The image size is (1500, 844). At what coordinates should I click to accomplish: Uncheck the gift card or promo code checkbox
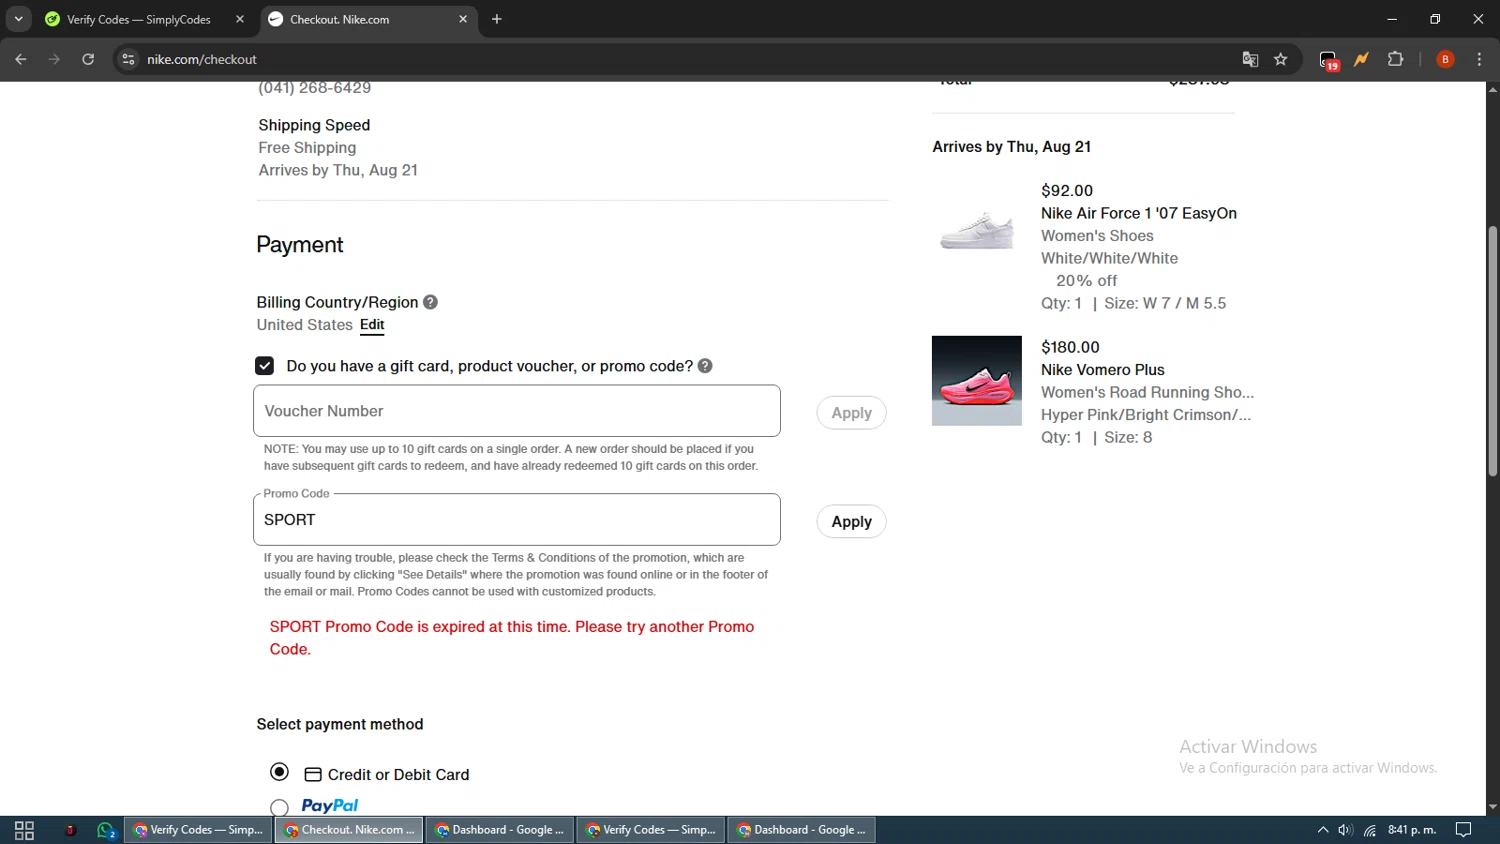pos(265,366)
